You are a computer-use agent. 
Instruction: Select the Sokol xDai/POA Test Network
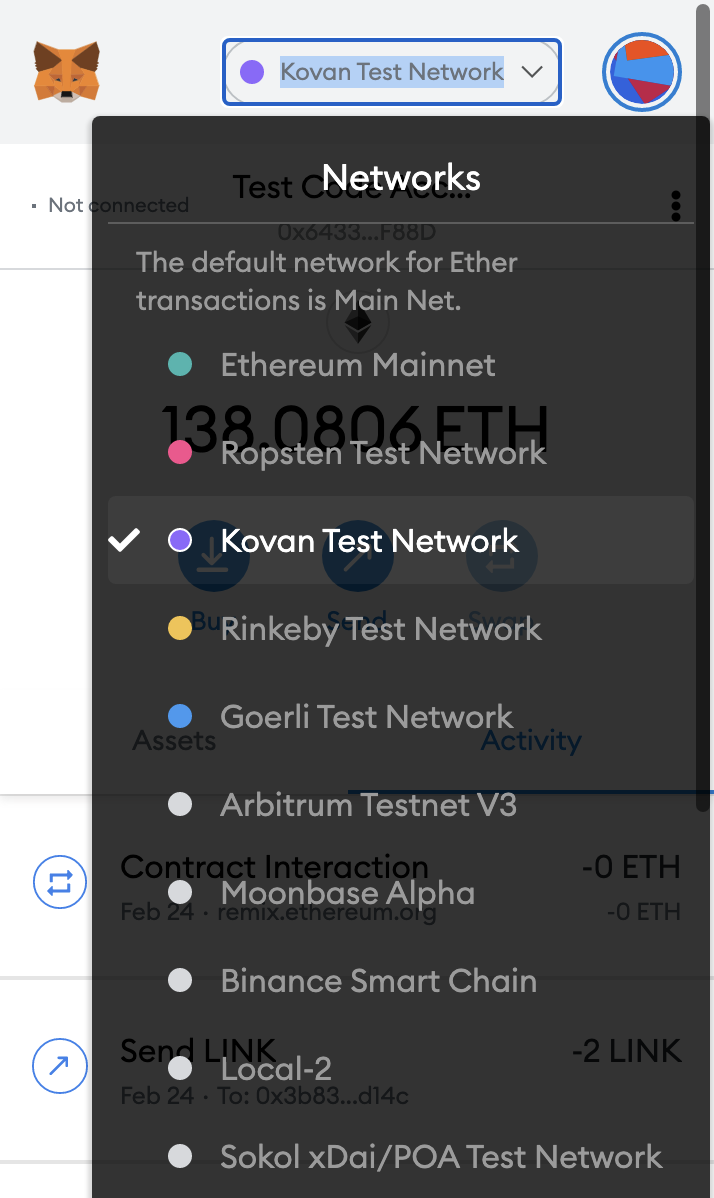click(x=441, y=1156)
